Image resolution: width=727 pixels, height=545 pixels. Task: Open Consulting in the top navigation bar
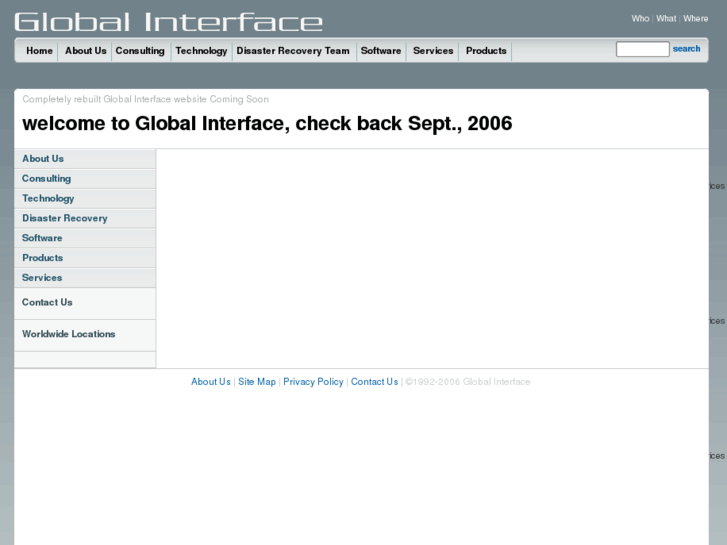click(140, 51)
